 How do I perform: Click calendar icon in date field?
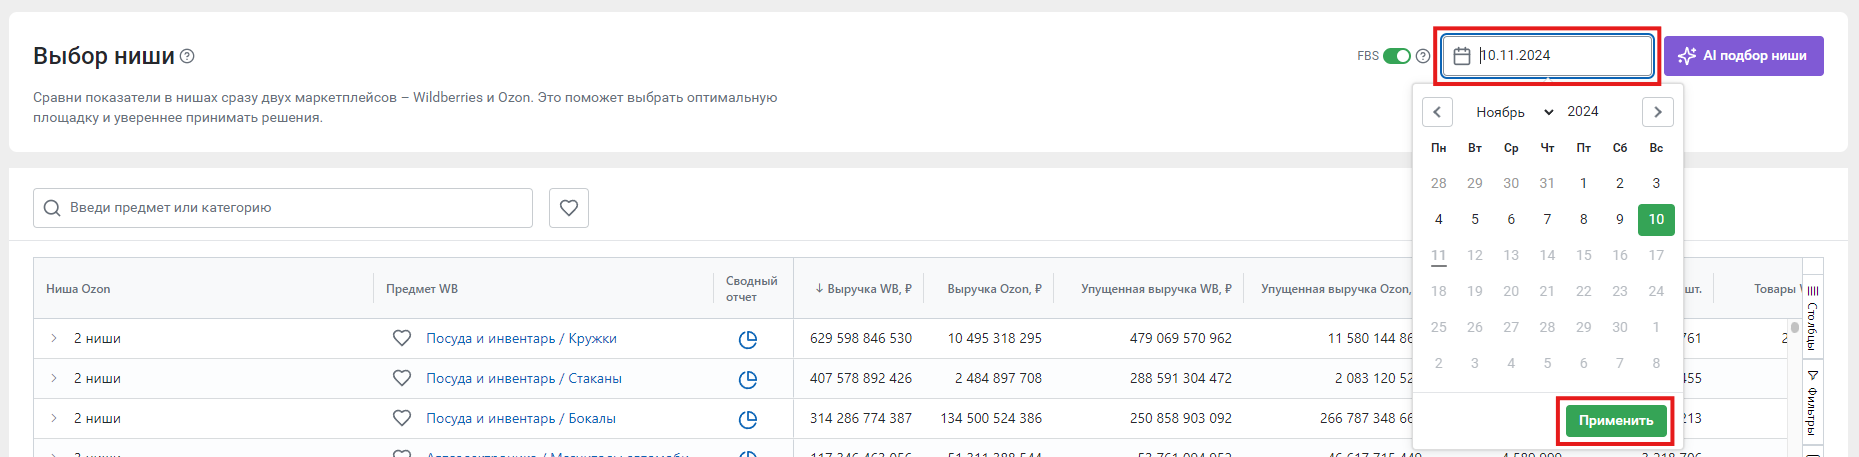pos(1462,56)
